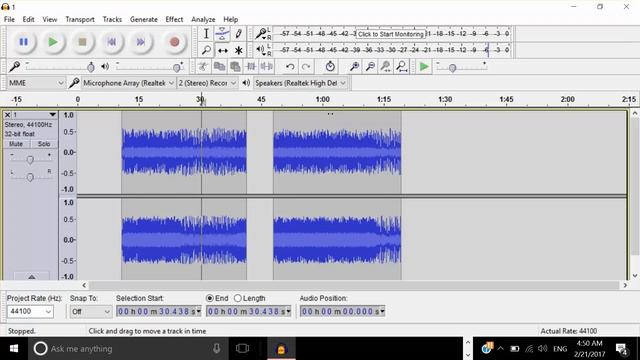The width and height of the screenshot is (640, 360).
Task: Open the Tracks menu
Action: tap(112, 19)
